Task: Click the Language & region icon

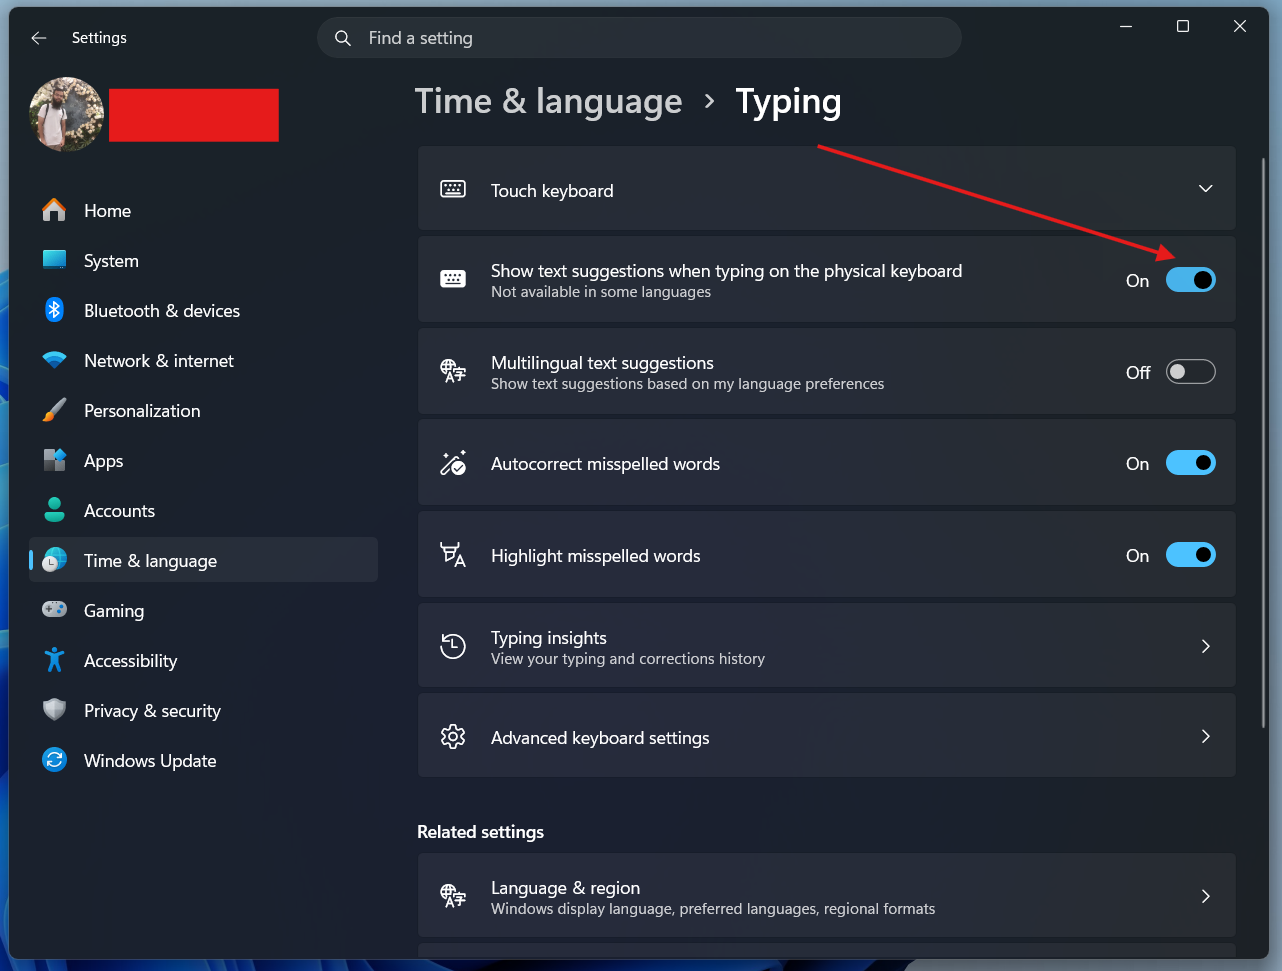Action: (453, 896)
